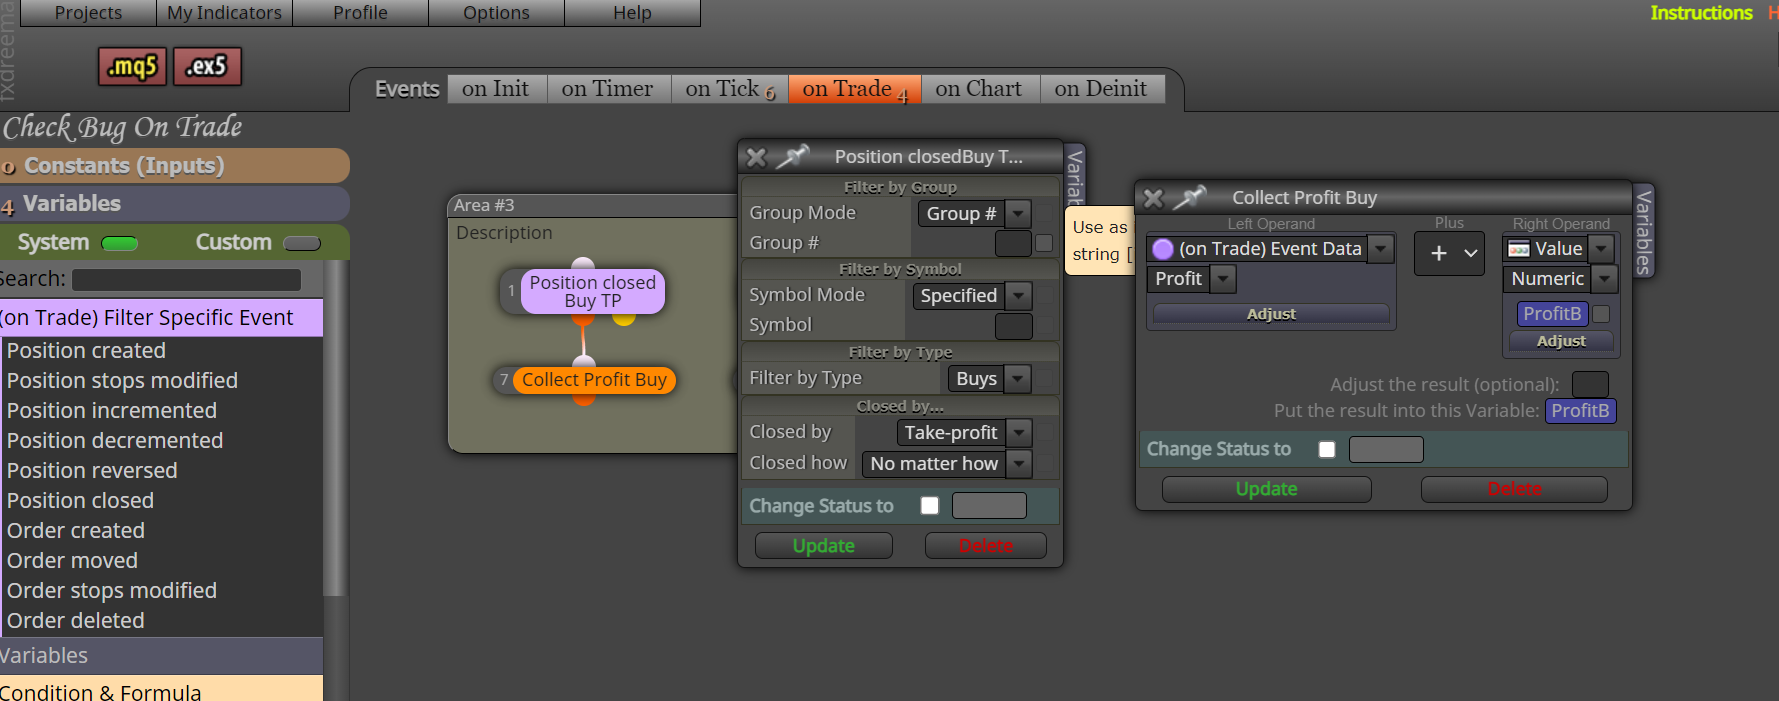1779x701 pixels.
Task: Export project as .mq5 file
Action: point(133,67)
